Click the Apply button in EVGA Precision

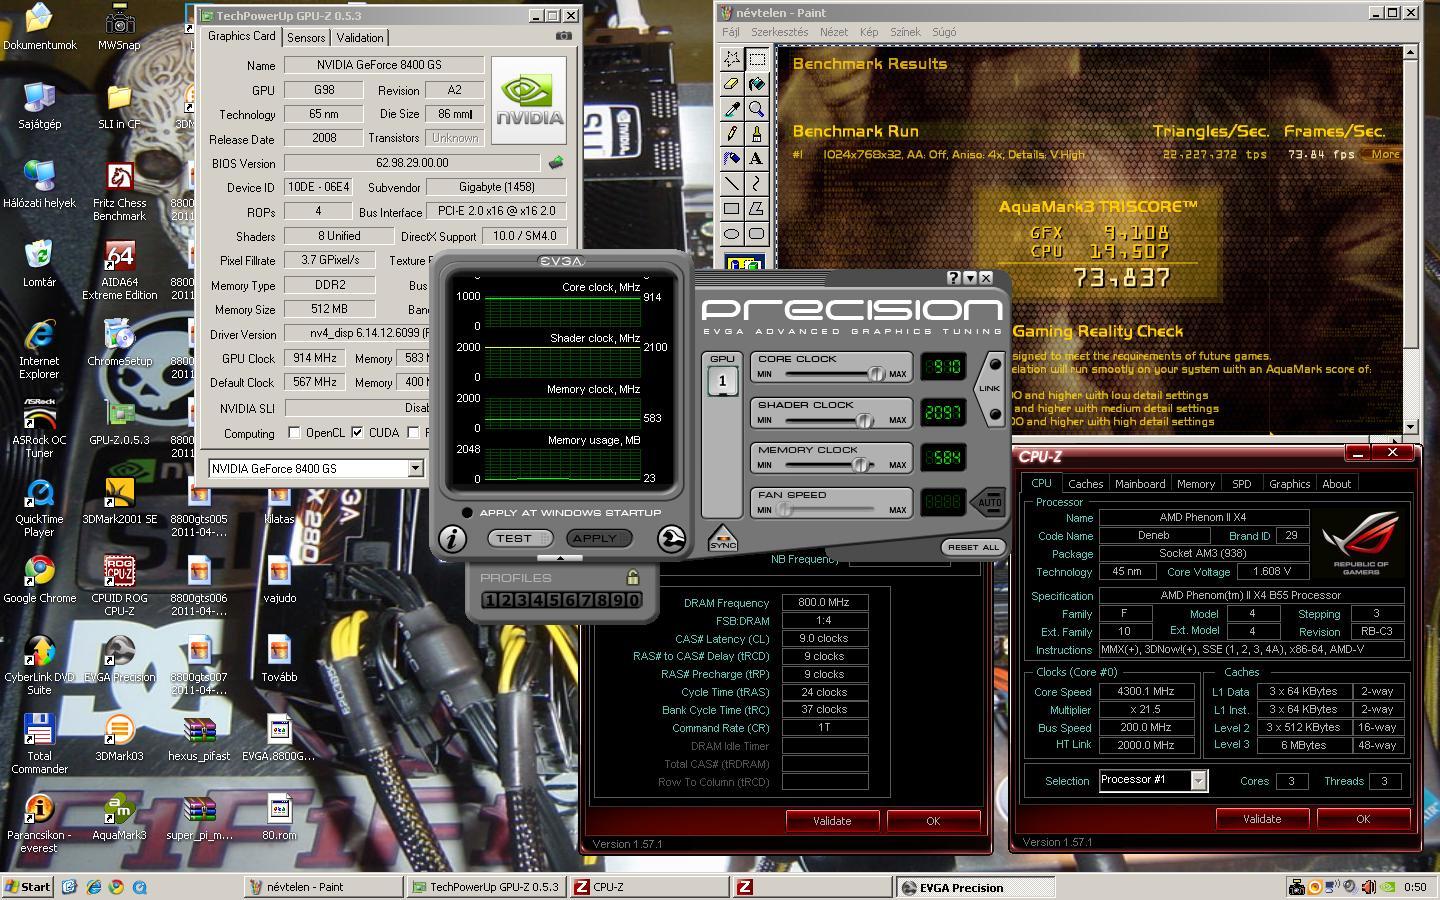(x=598, y=538)
